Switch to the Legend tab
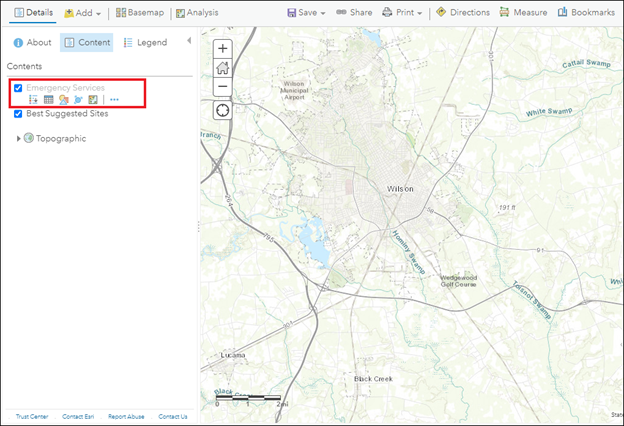 pos(145,43)
